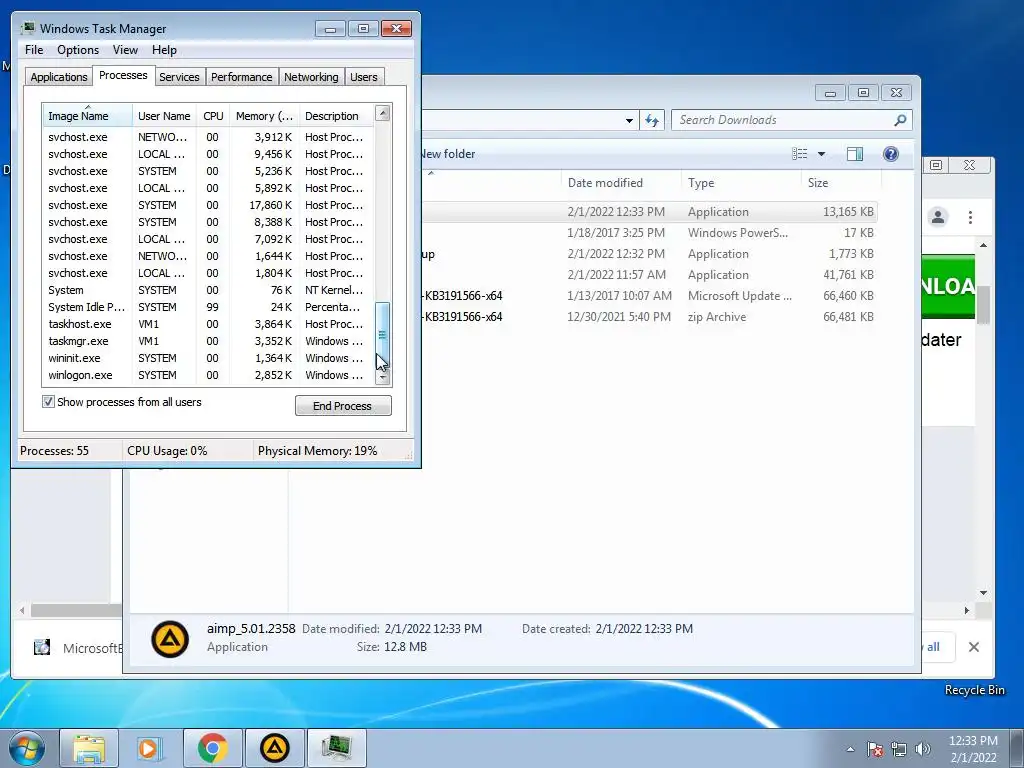1024x768 pixels.
Task: Sort processes by CPU column
Action: 213,116
